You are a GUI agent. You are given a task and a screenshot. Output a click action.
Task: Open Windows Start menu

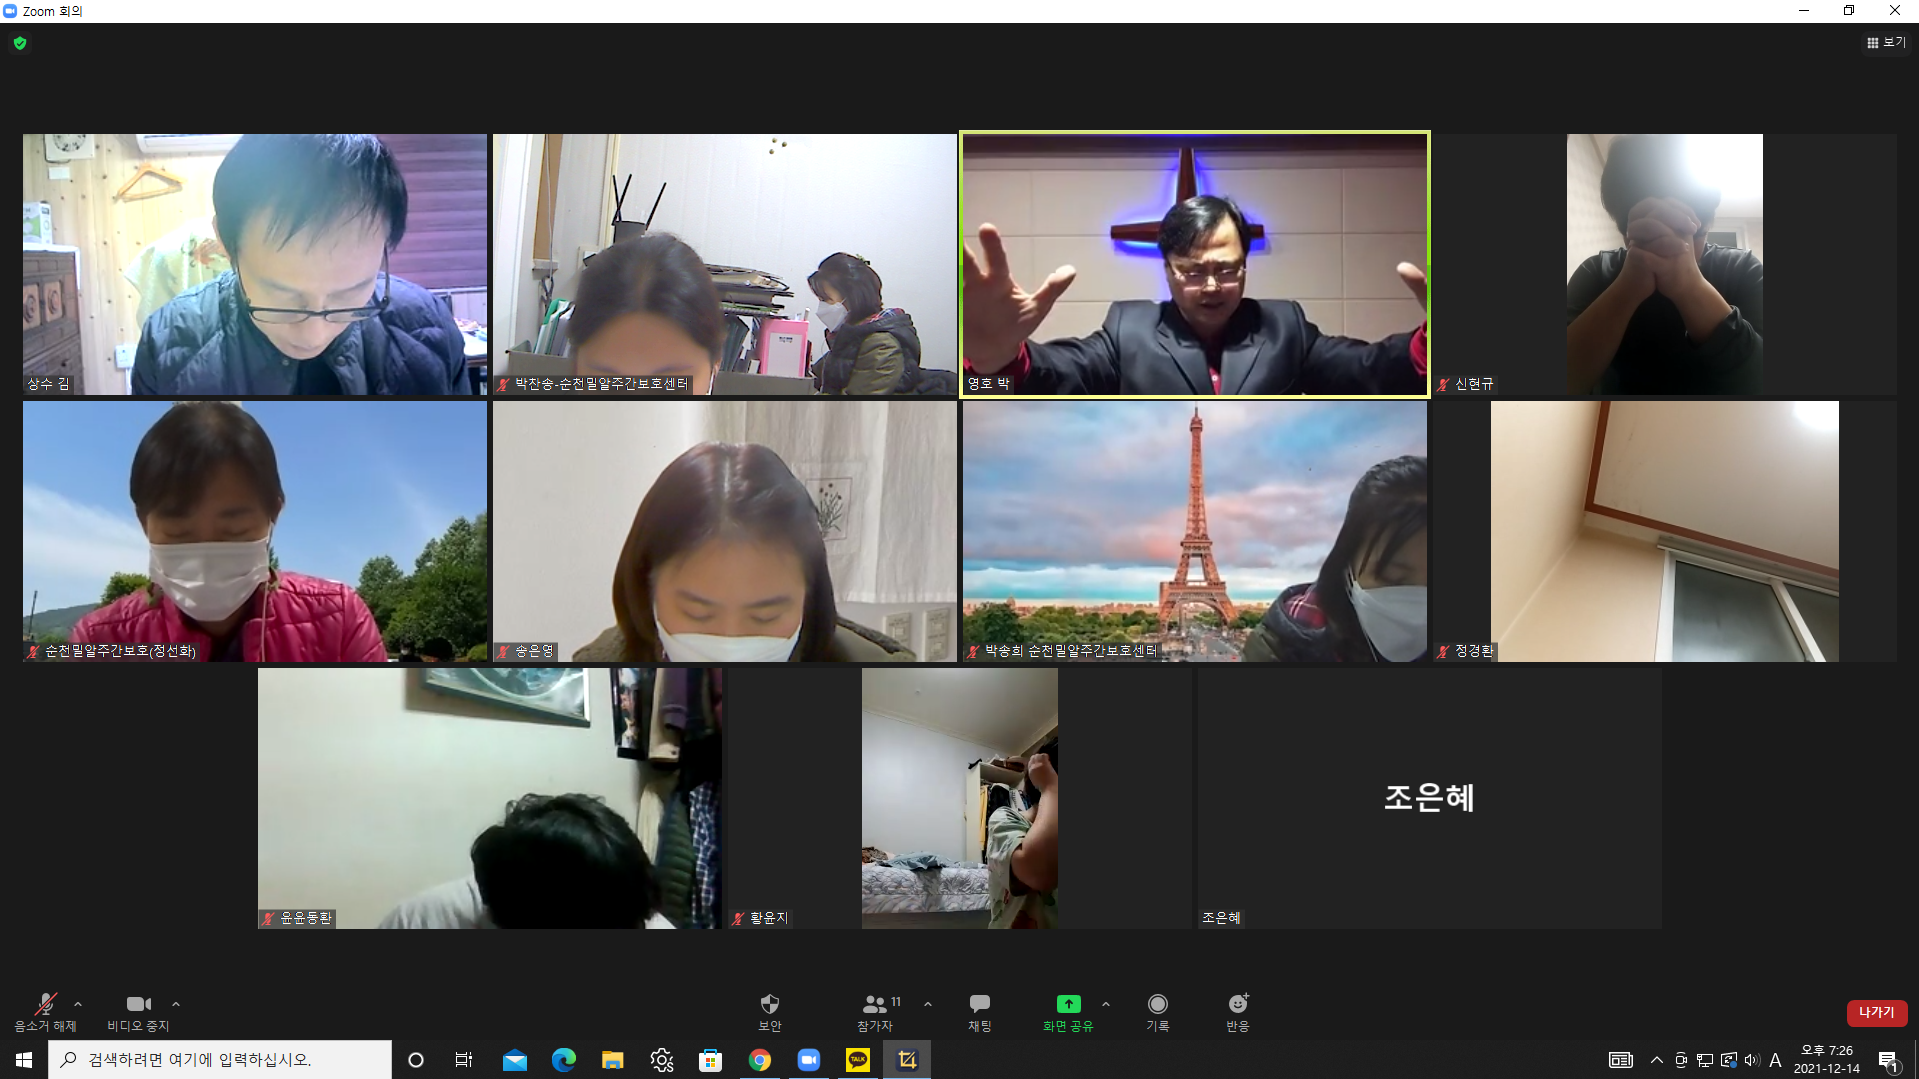(x=24, y=1059)
